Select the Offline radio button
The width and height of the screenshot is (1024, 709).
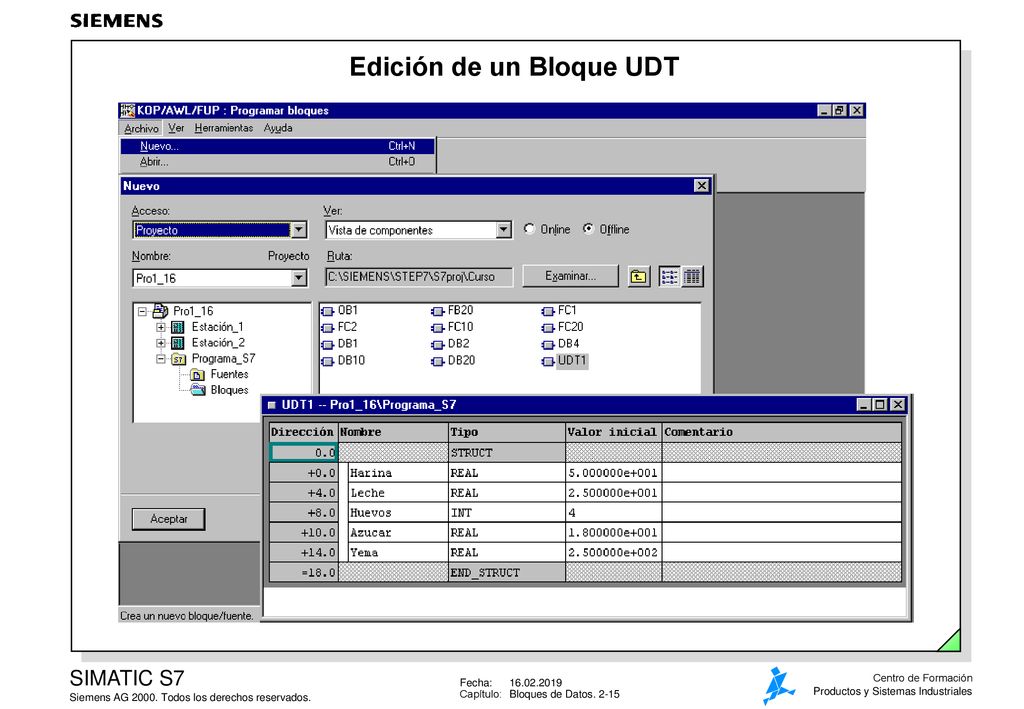click(588, 229)
